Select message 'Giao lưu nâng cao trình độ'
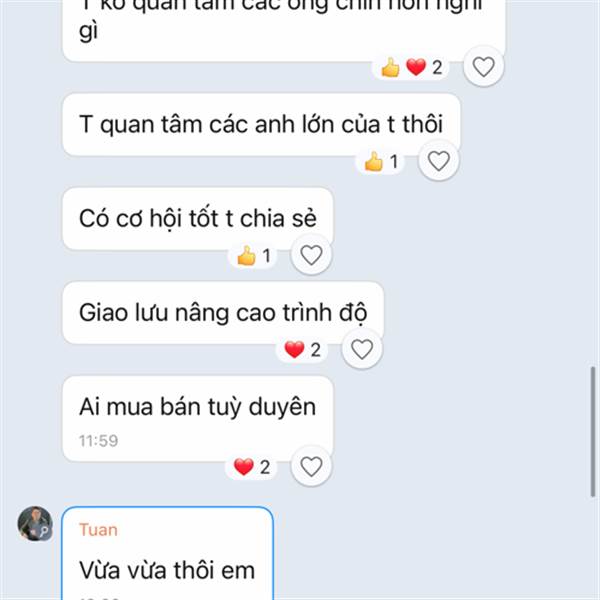The image size is (600, 600). tap(223, 313)
